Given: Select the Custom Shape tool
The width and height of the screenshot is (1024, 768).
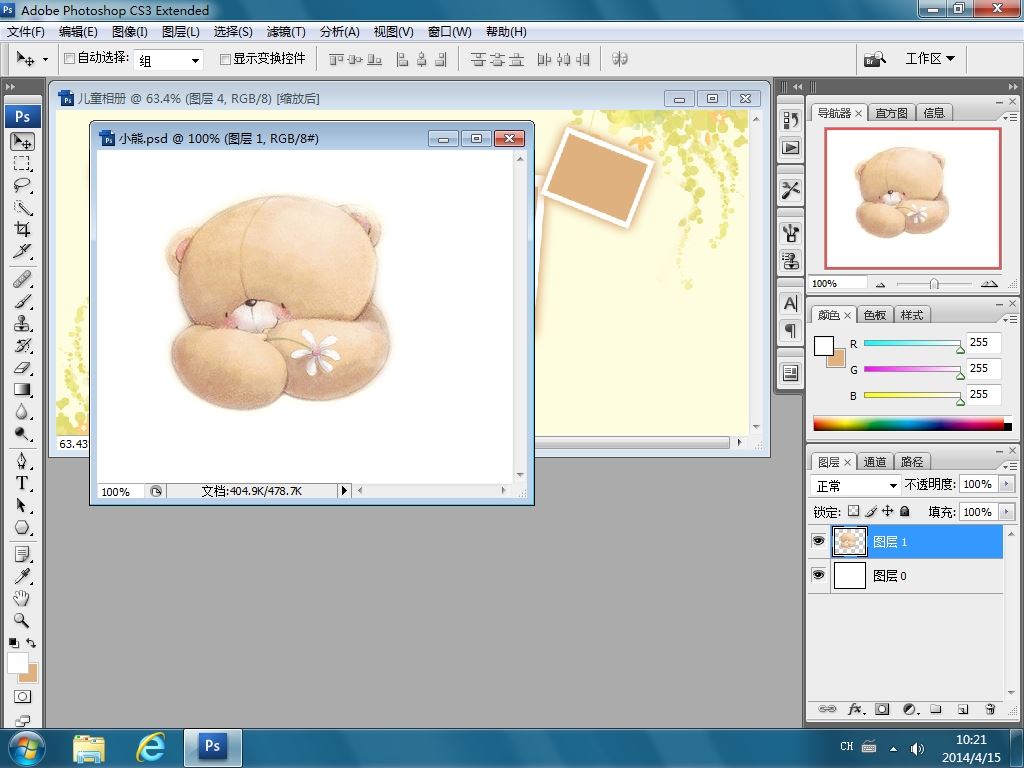Looking at the screenshot, I should point(22,527).
